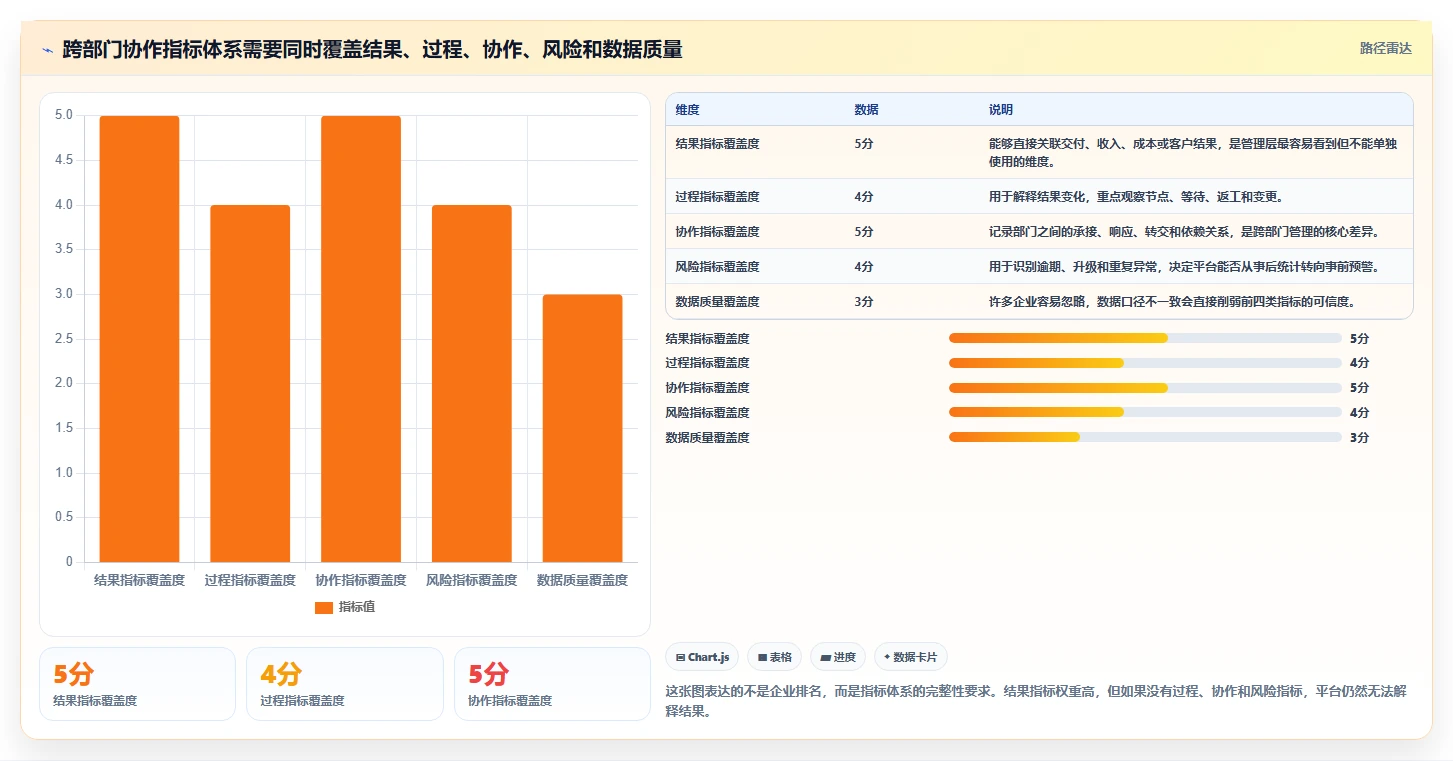Open the 5分 协作指标覆盖度 card

[x=552, y=684]
